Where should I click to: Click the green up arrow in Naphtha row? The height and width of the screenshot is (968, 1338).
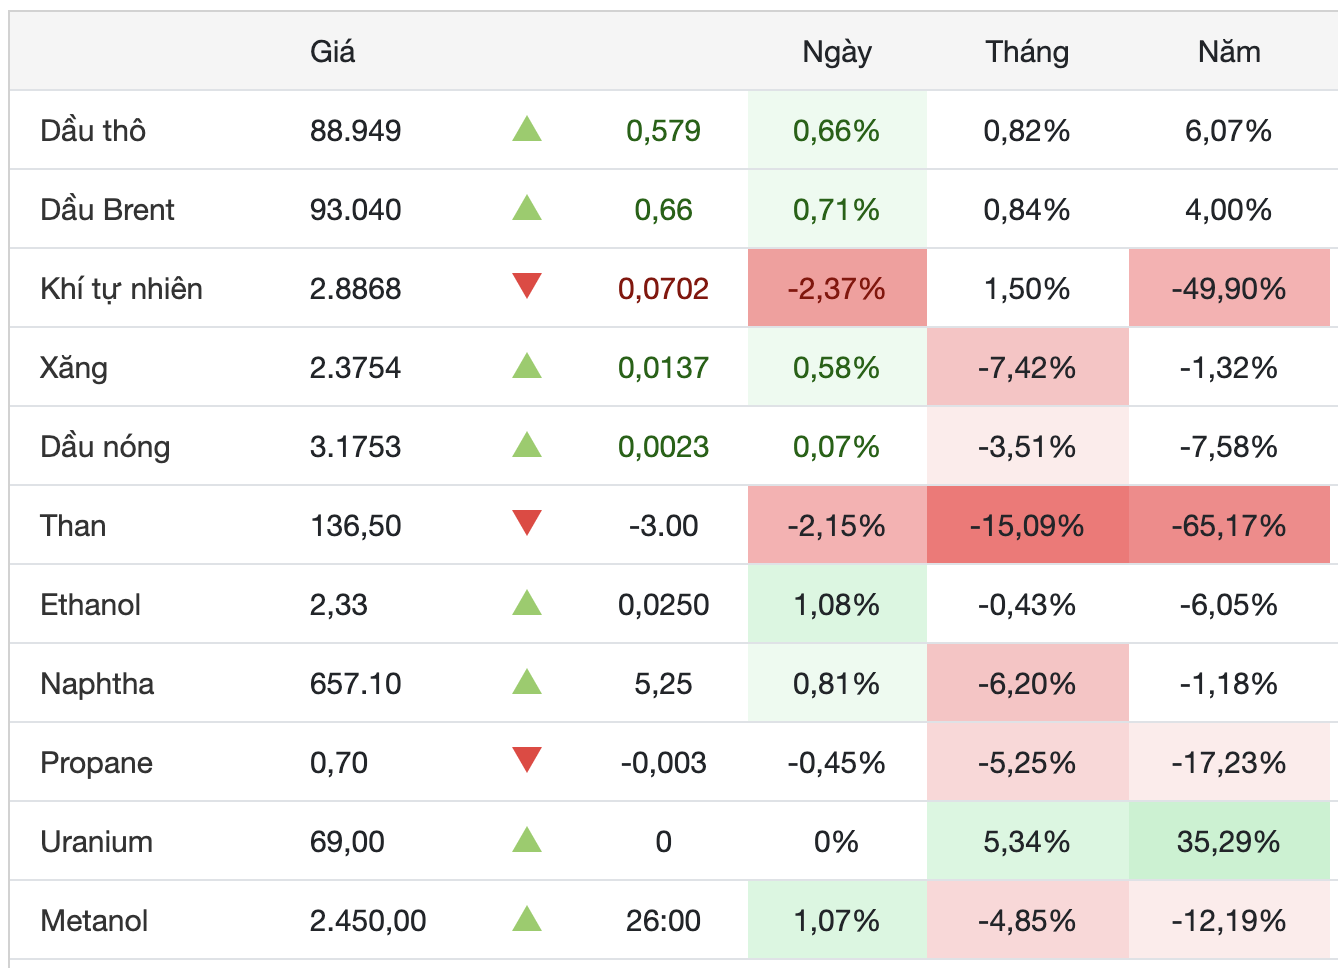527,681
